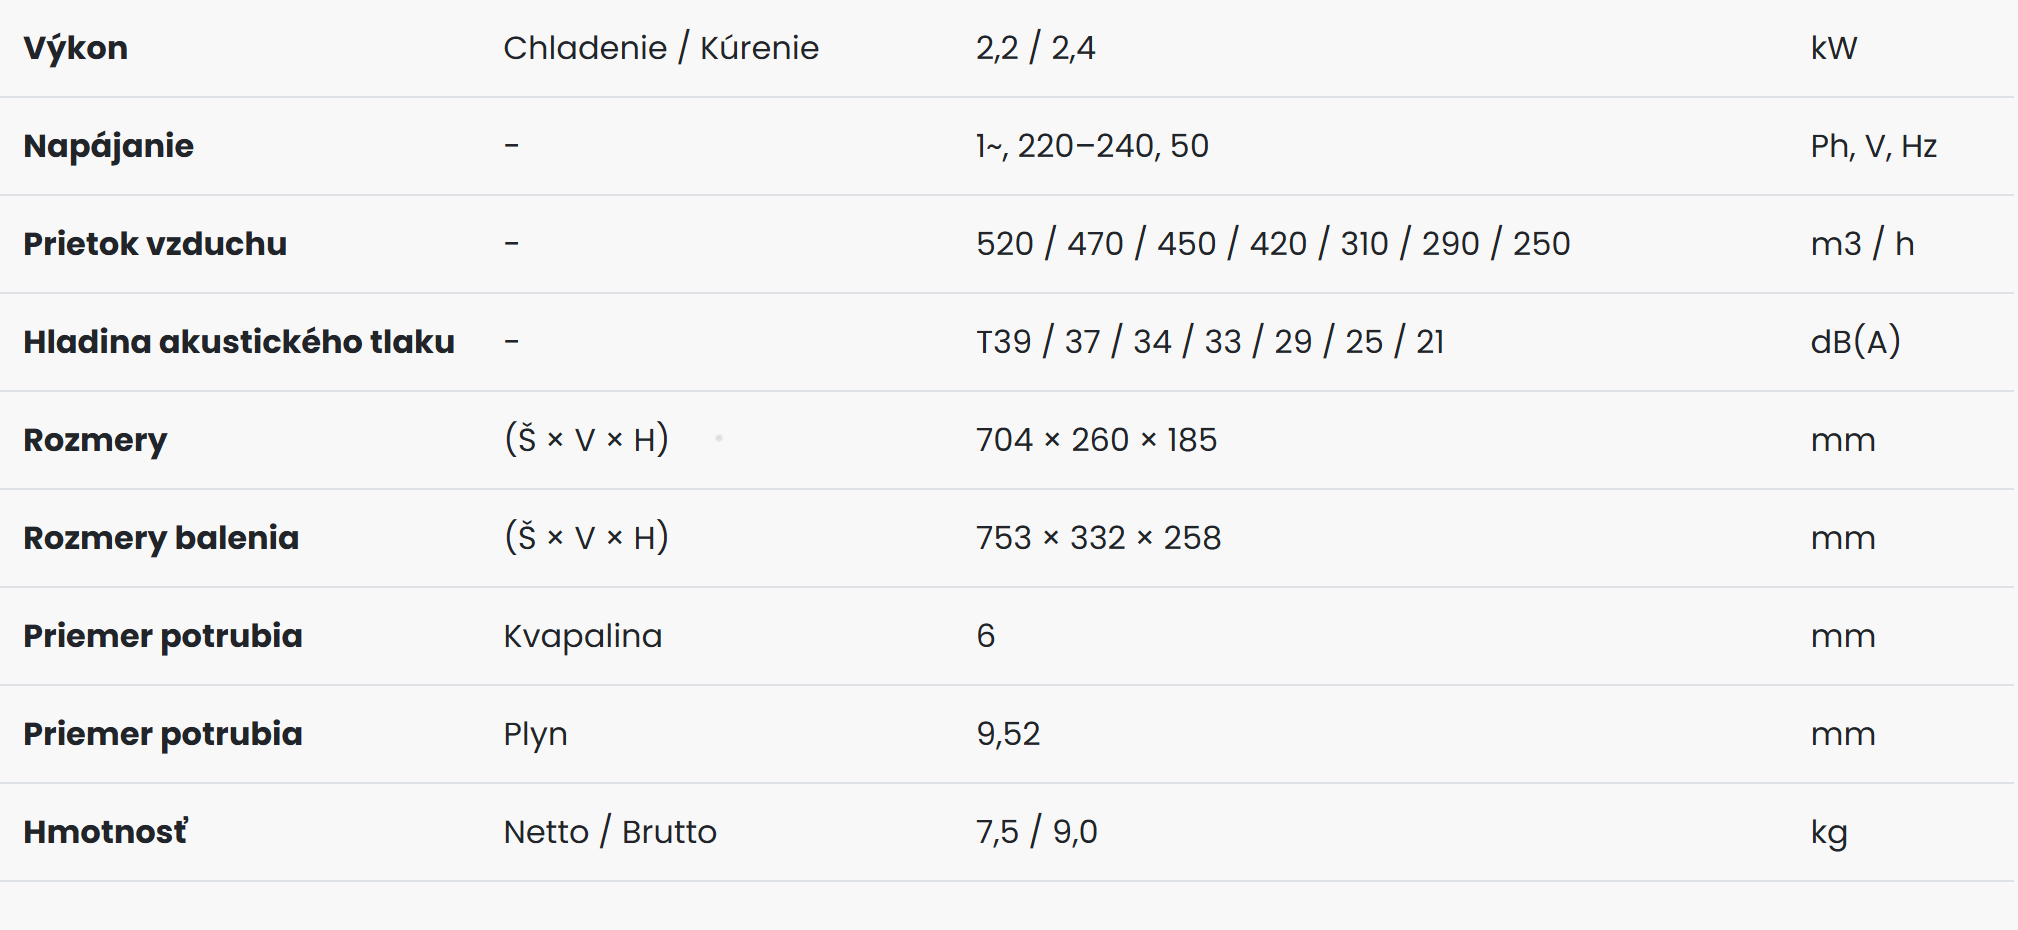Select the "Hladina akustického tlaku" label
The height and width of the screenshot is (930, 2018).
point(239,342)
